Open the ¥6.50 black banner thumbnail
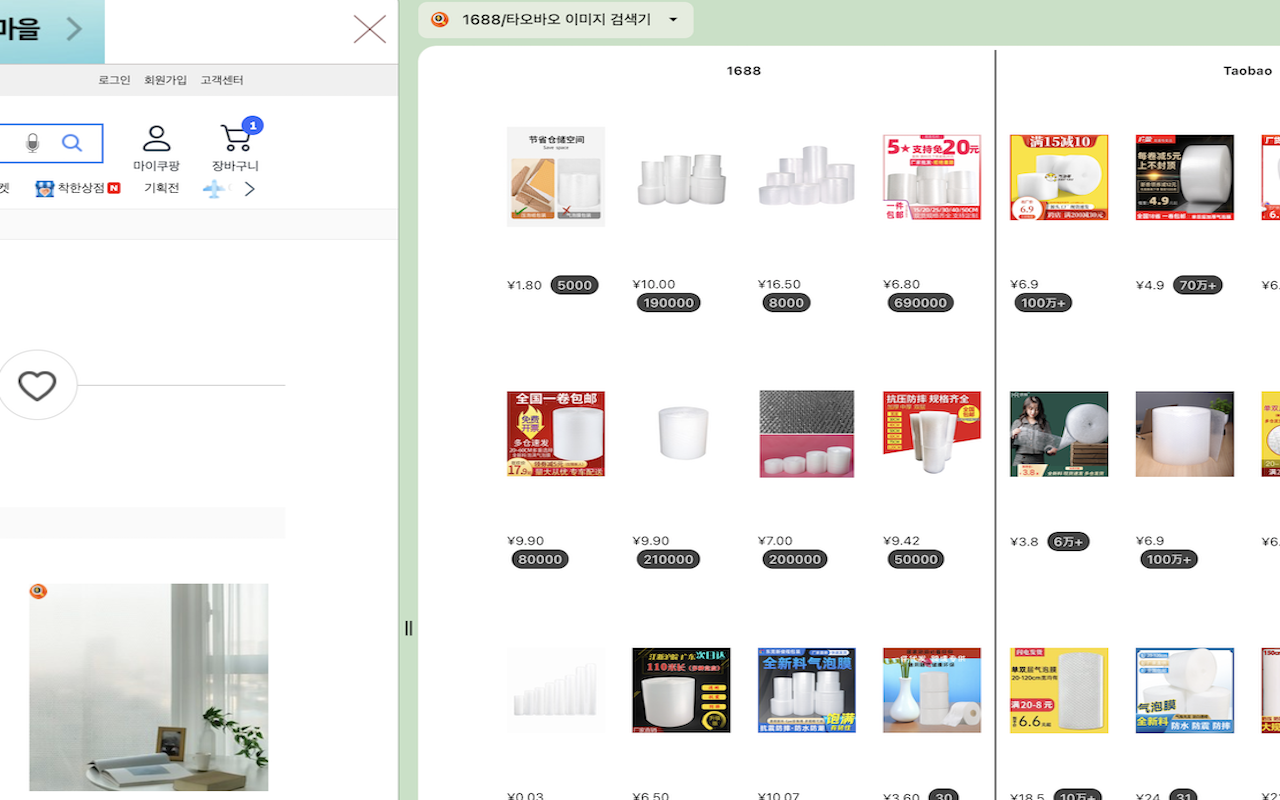The image size is (1280, 800). [x=682, y=690]
